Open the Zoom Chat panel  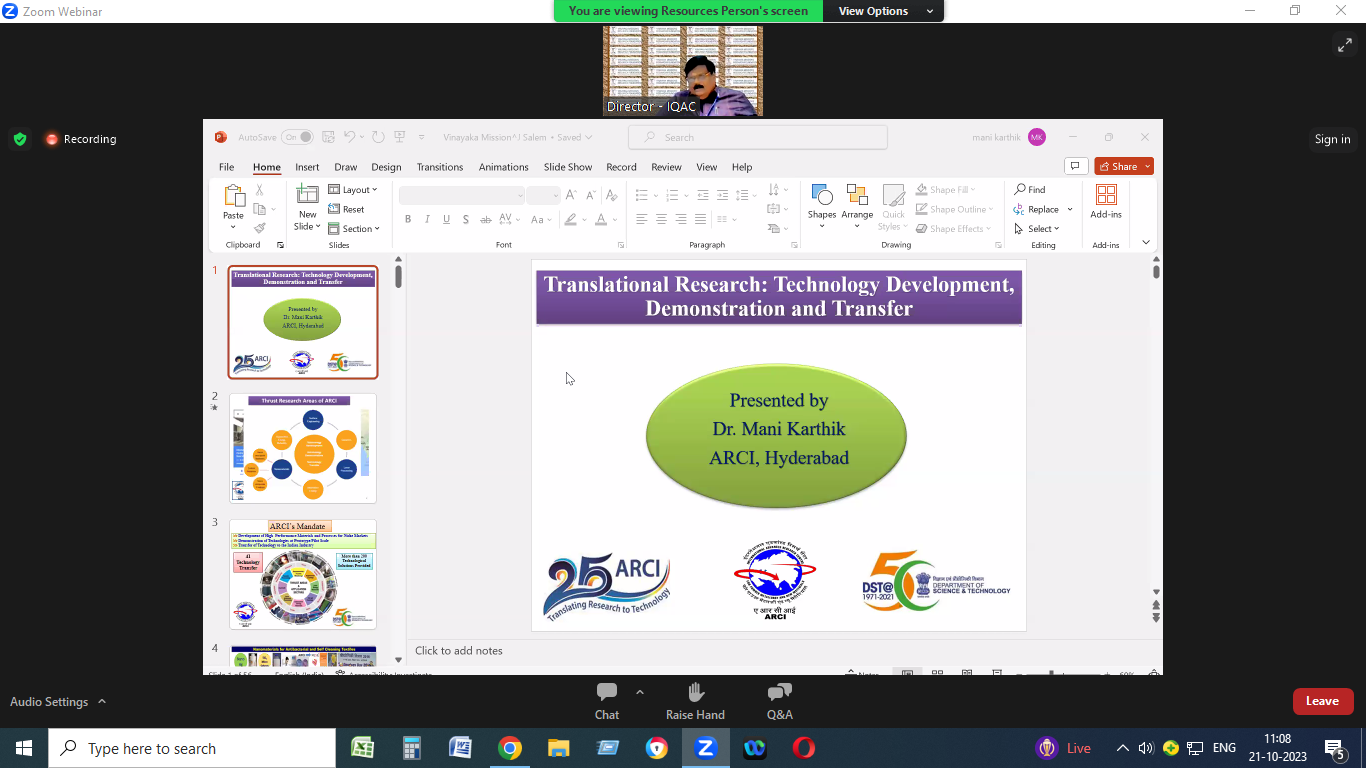tap(607, 701)
